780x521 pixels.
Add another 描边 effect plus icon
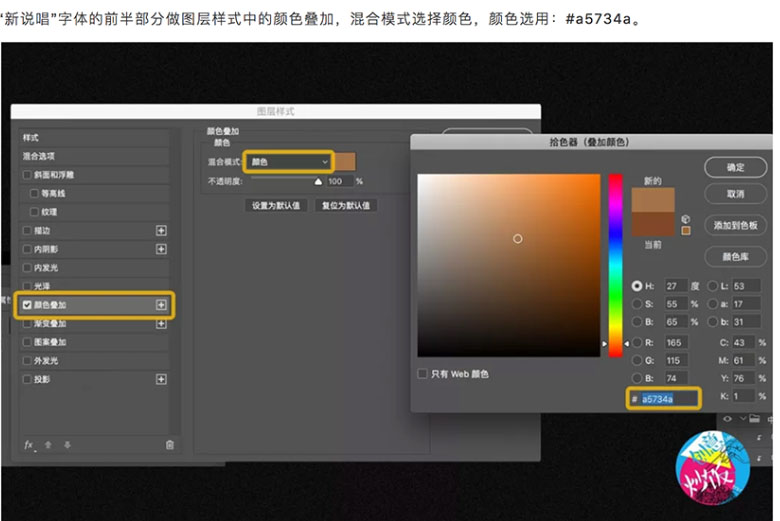tap(161, 230)
